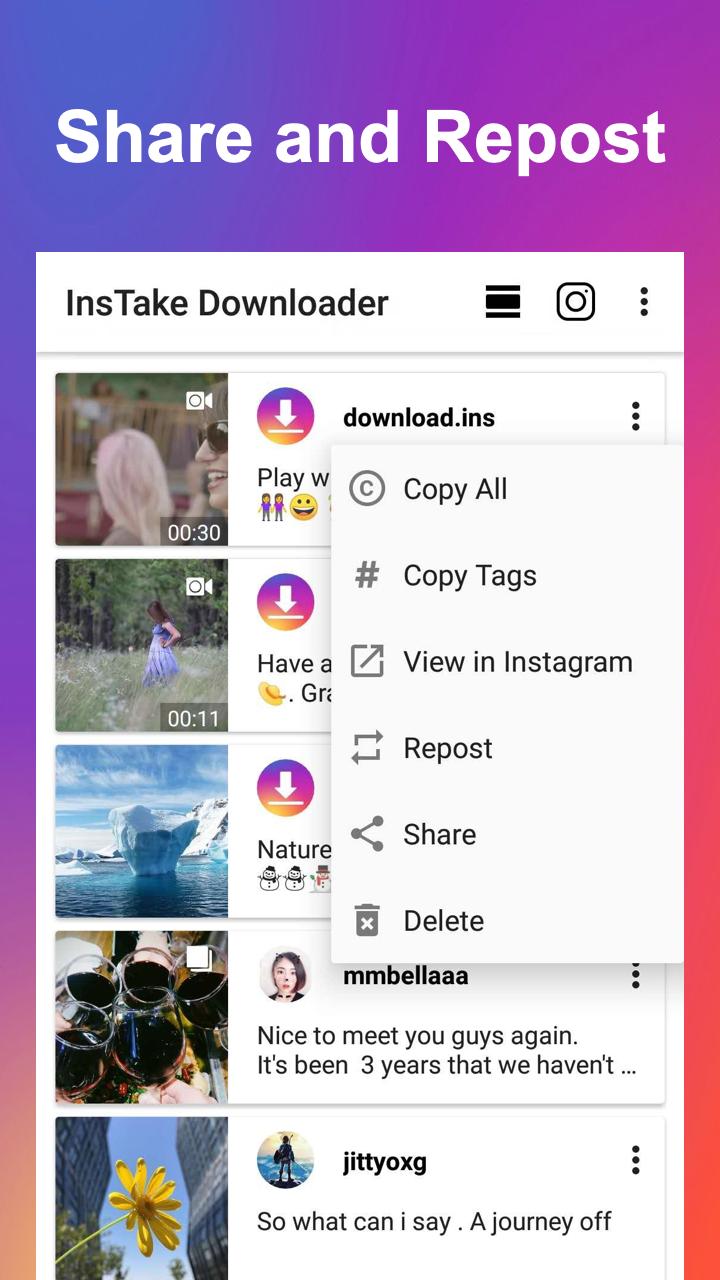720x1280 pixels.
Task: Open Instagram via the camera logo icon
Action: [576, 302]
